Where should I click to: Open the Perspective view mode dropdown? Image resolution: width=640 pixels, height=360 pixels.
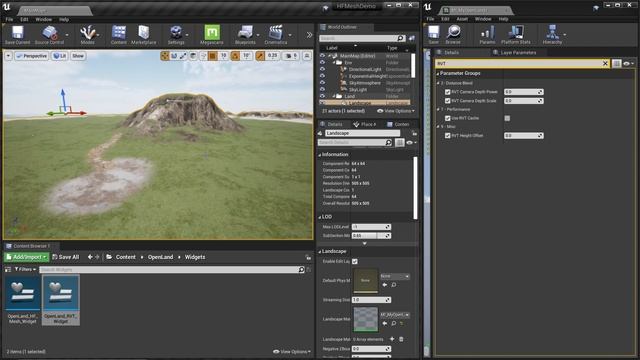(31, 56)
